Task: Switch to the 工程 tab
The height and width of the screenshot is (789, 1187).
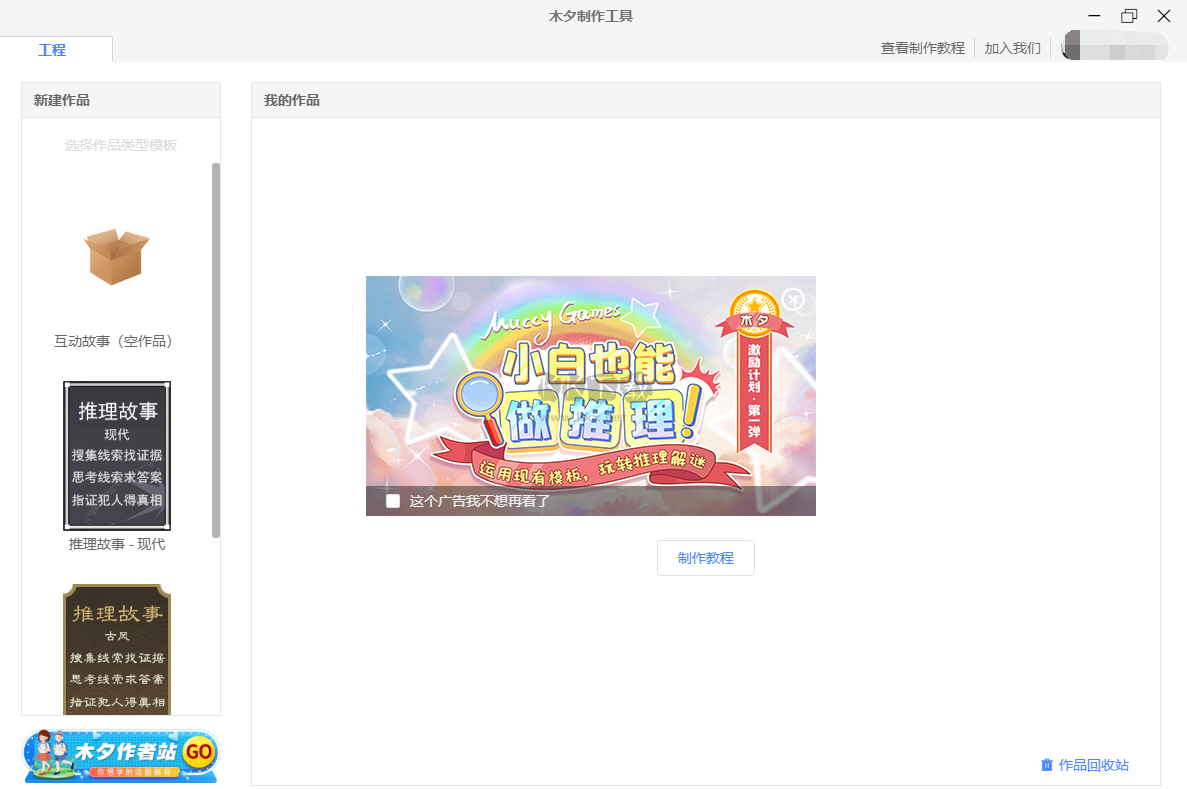Action: click(x=53, y=48)
